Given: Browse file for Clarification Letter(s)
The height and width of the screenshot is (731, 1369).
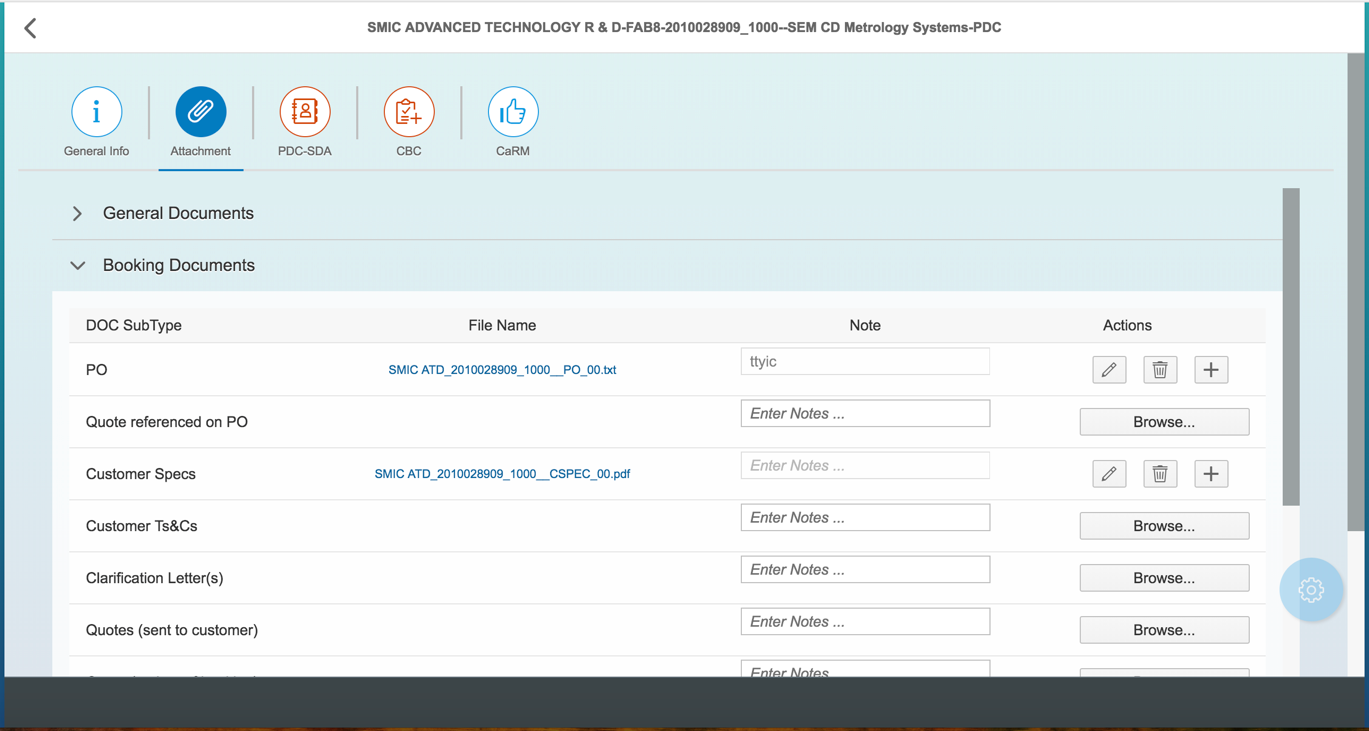Looking at the screenshot, I should tap(1164, 578).
